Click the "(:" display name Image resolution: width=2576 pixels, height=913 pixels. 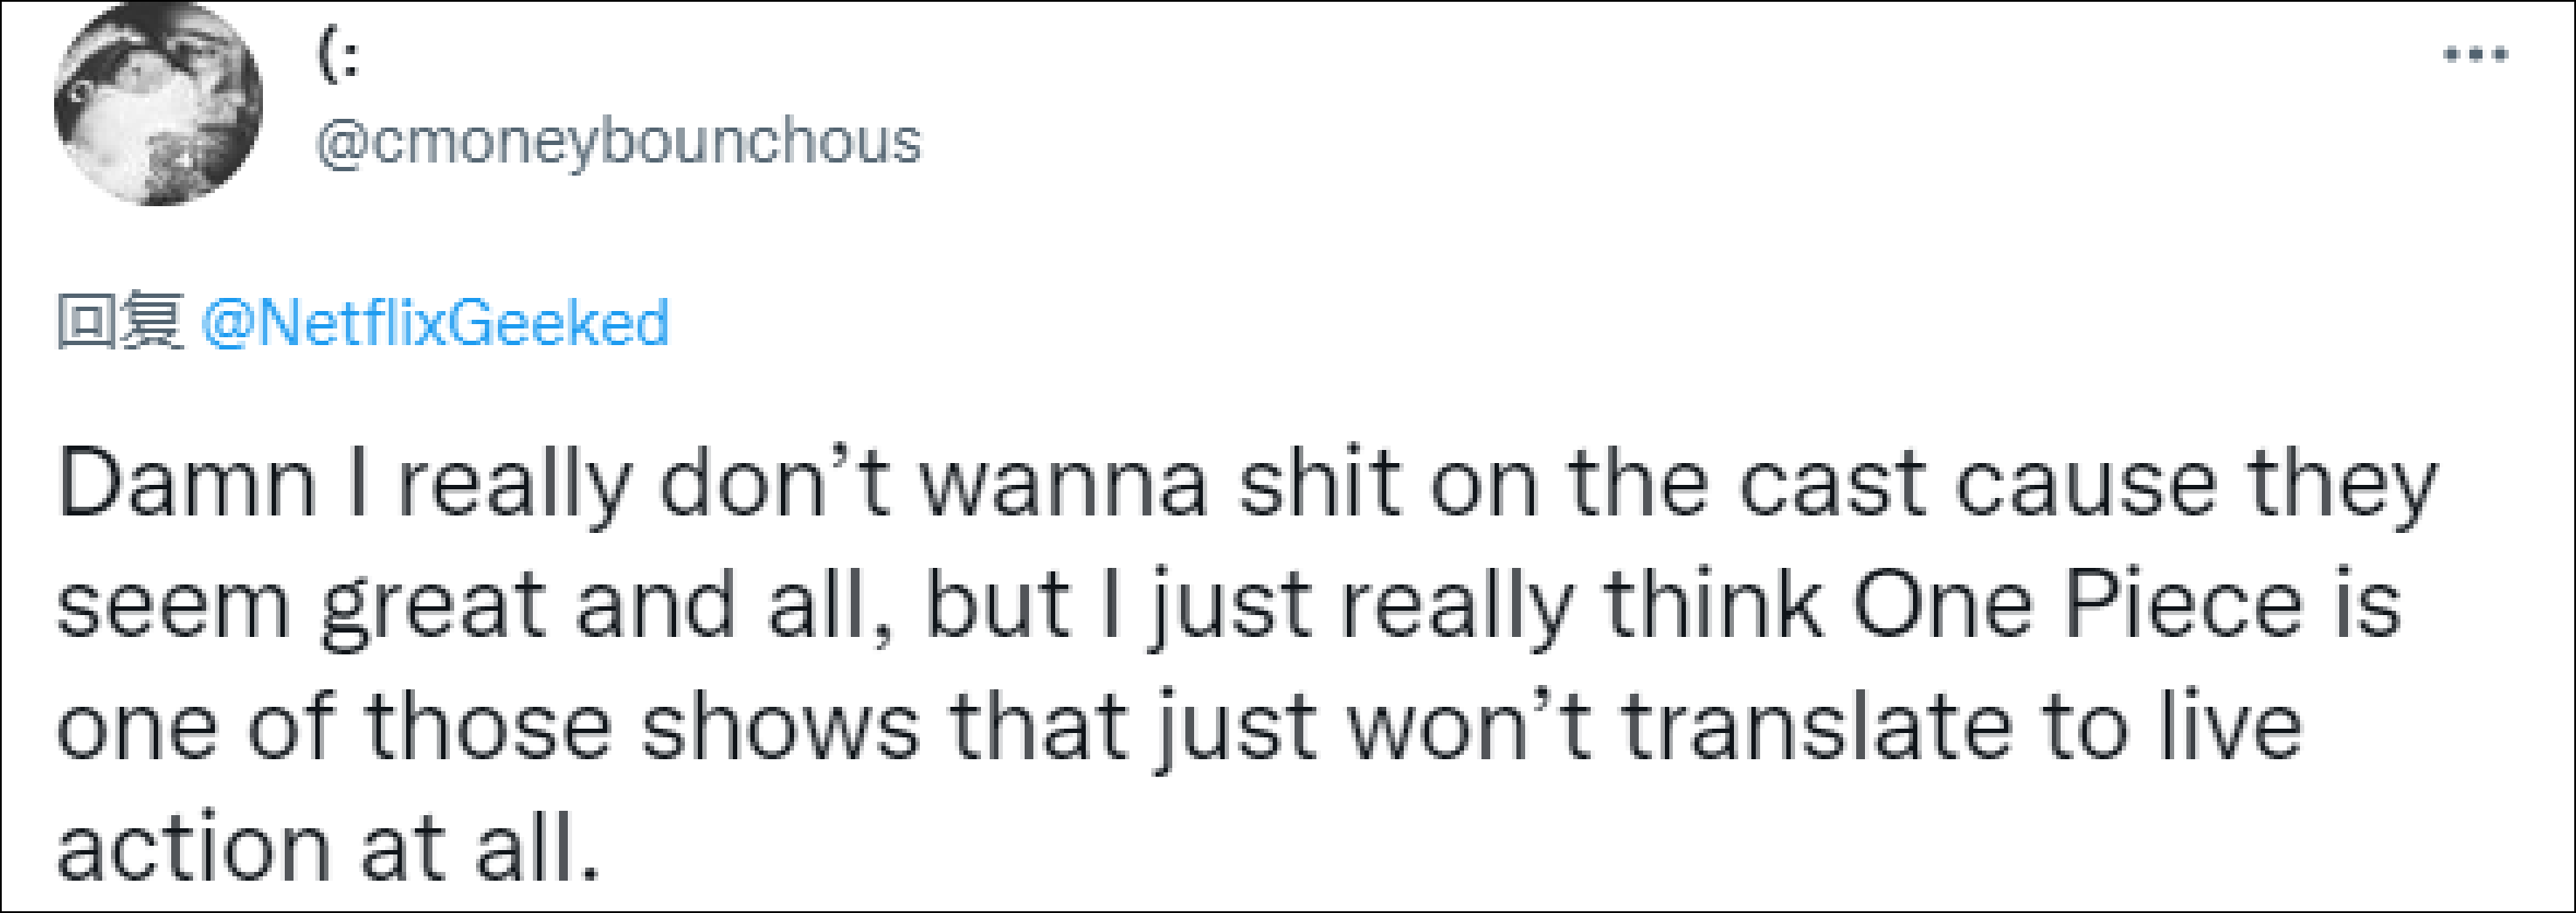pos(339,58)
